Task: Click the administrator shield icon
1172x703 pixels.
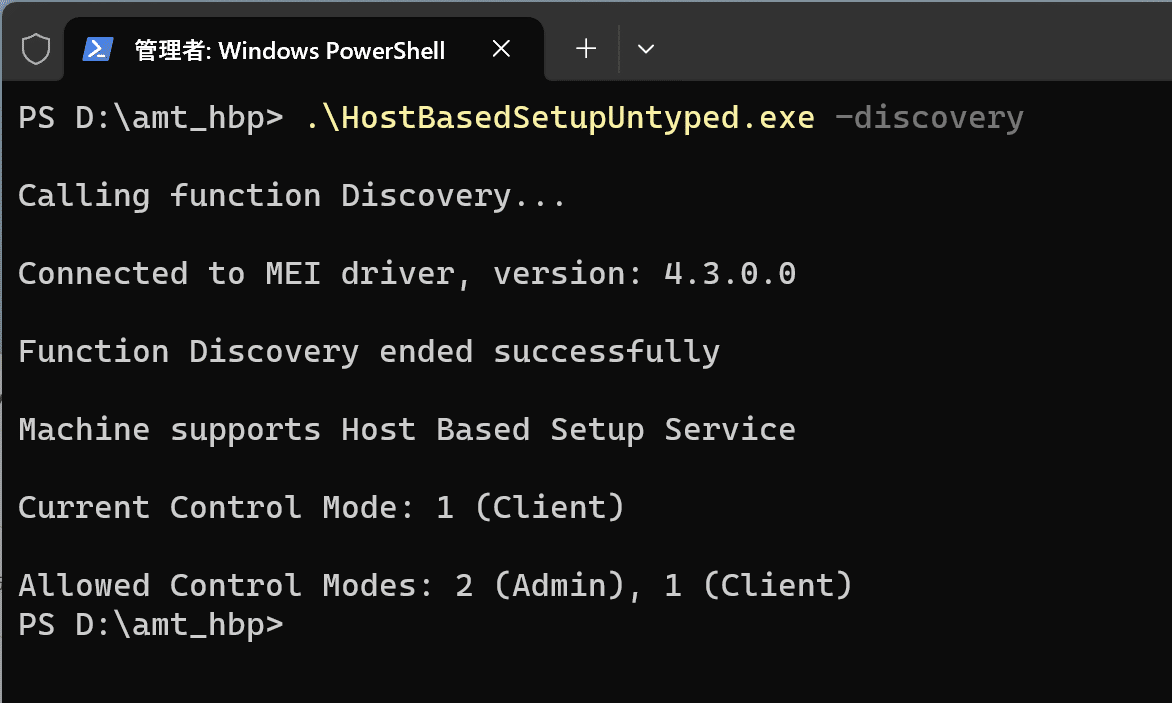Action: click(x=35, y=50)
